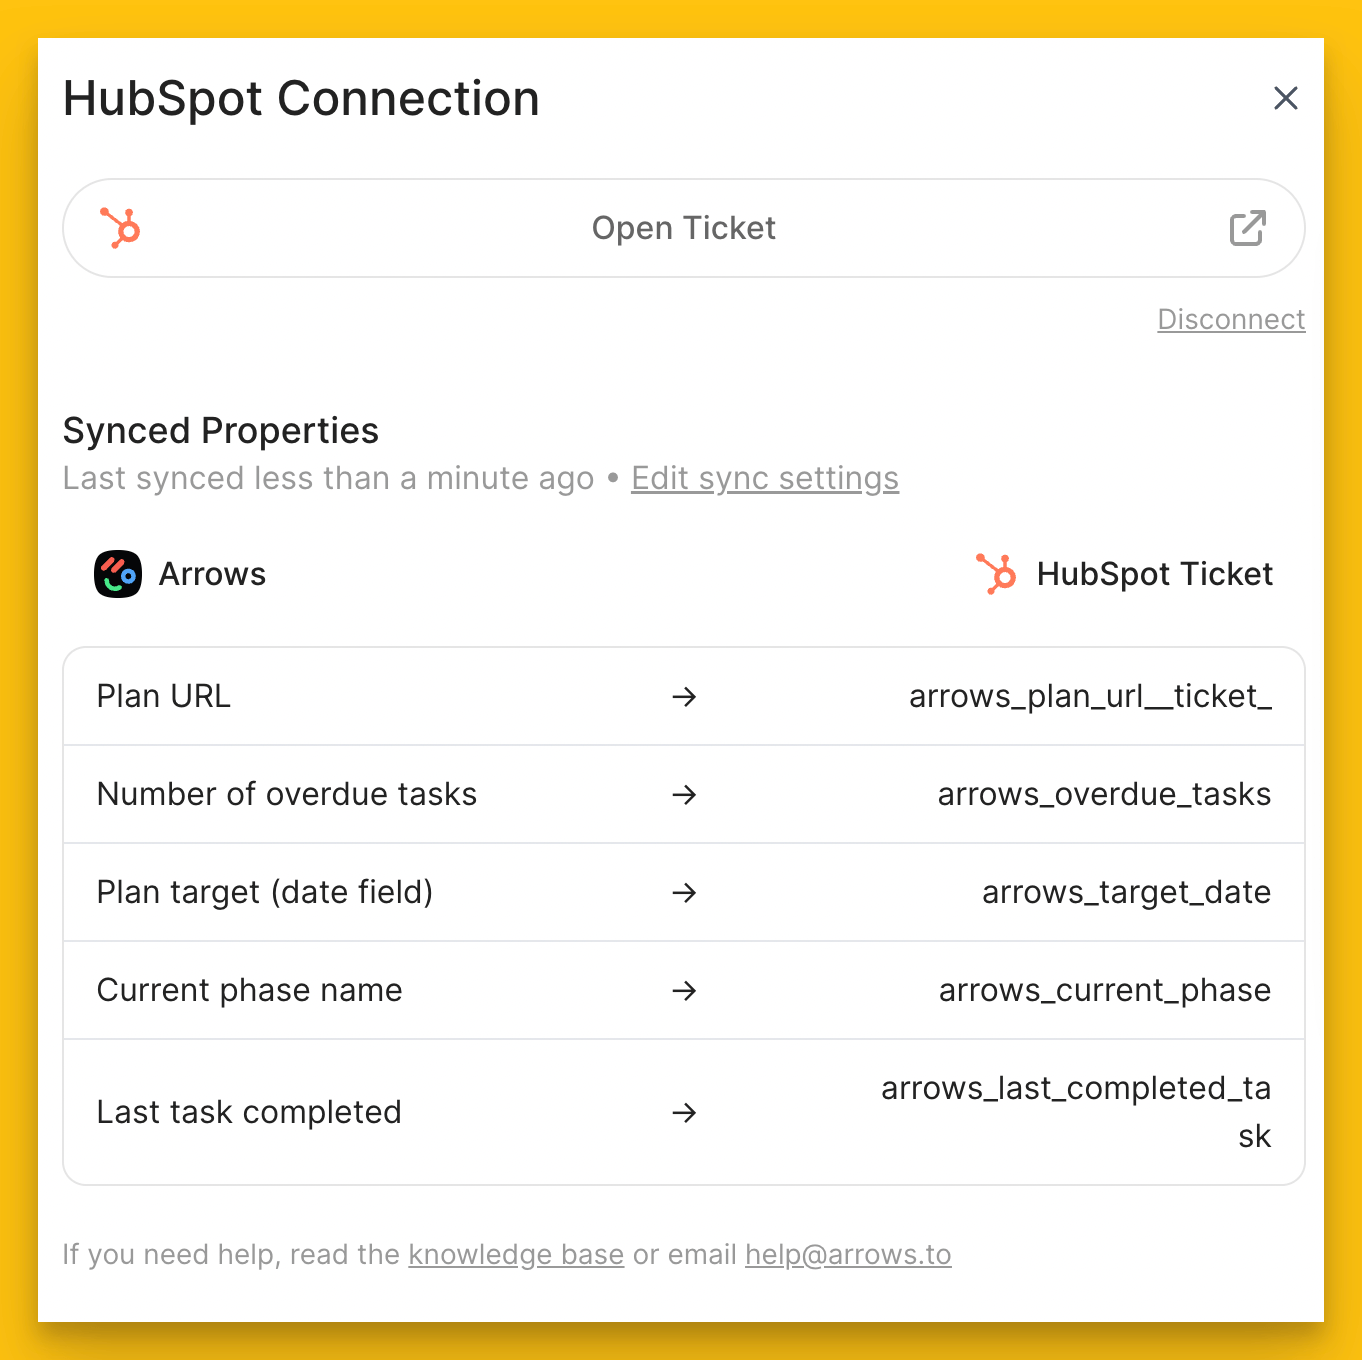This screenshot has width=1362, height=1360.
Task: Click the arrow in the Current phase name row
Action: (684, 990)
